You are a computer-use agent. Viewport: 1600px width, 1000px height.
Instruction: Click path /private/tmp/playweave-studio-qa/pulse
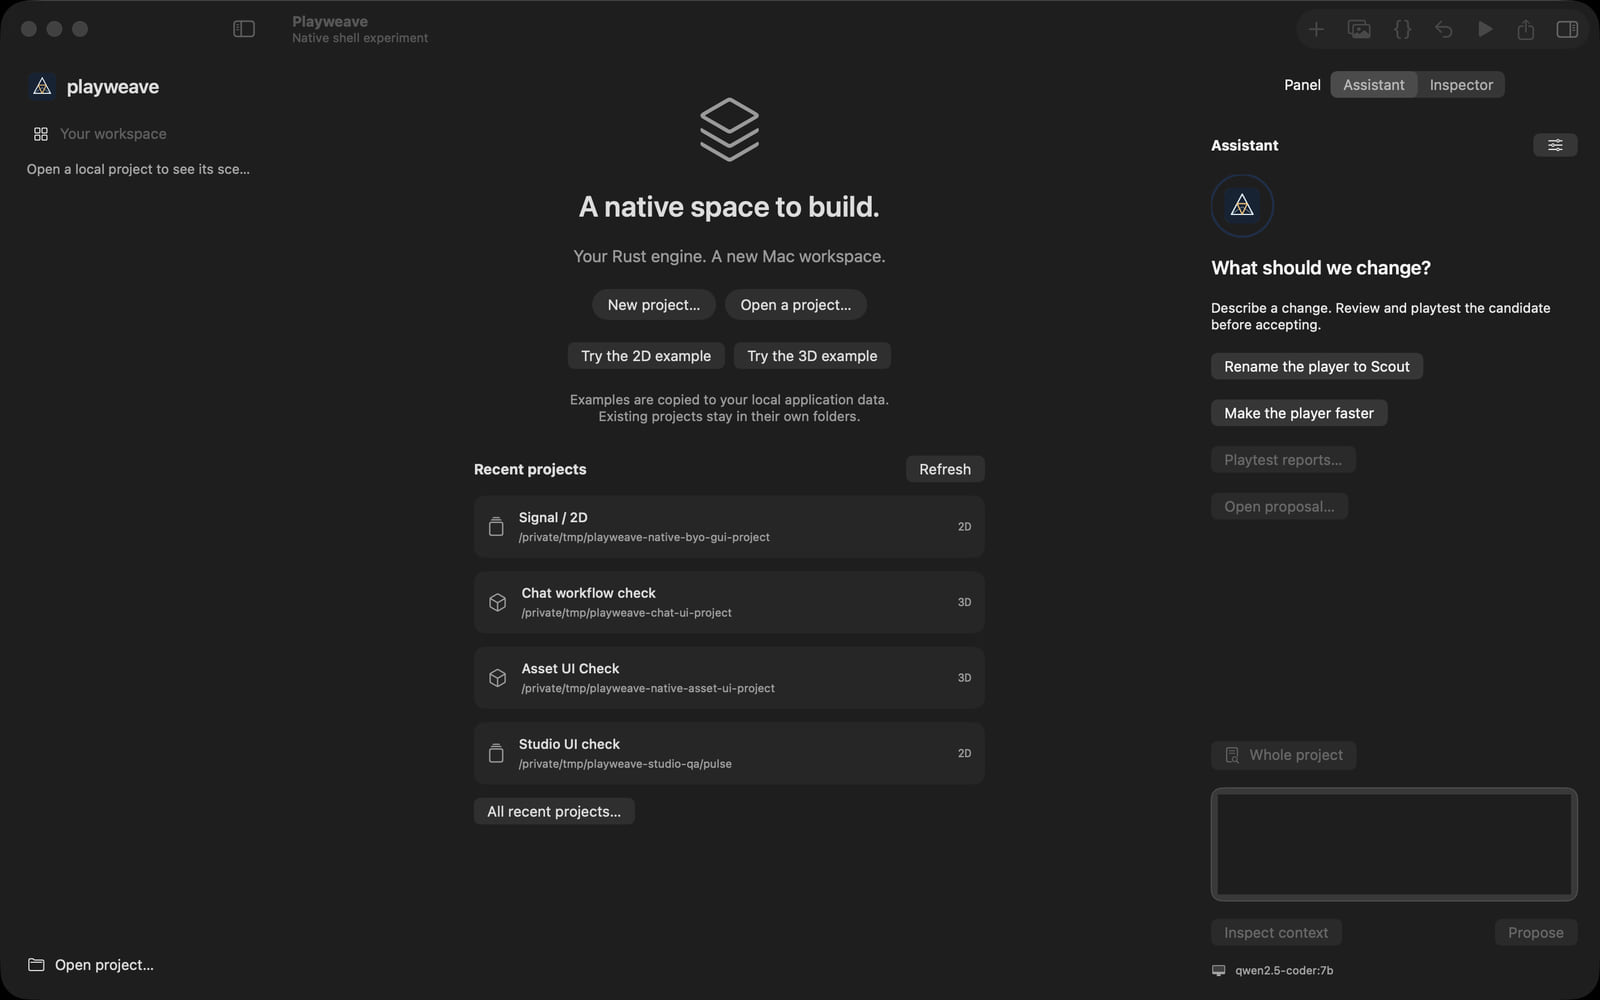625,764
